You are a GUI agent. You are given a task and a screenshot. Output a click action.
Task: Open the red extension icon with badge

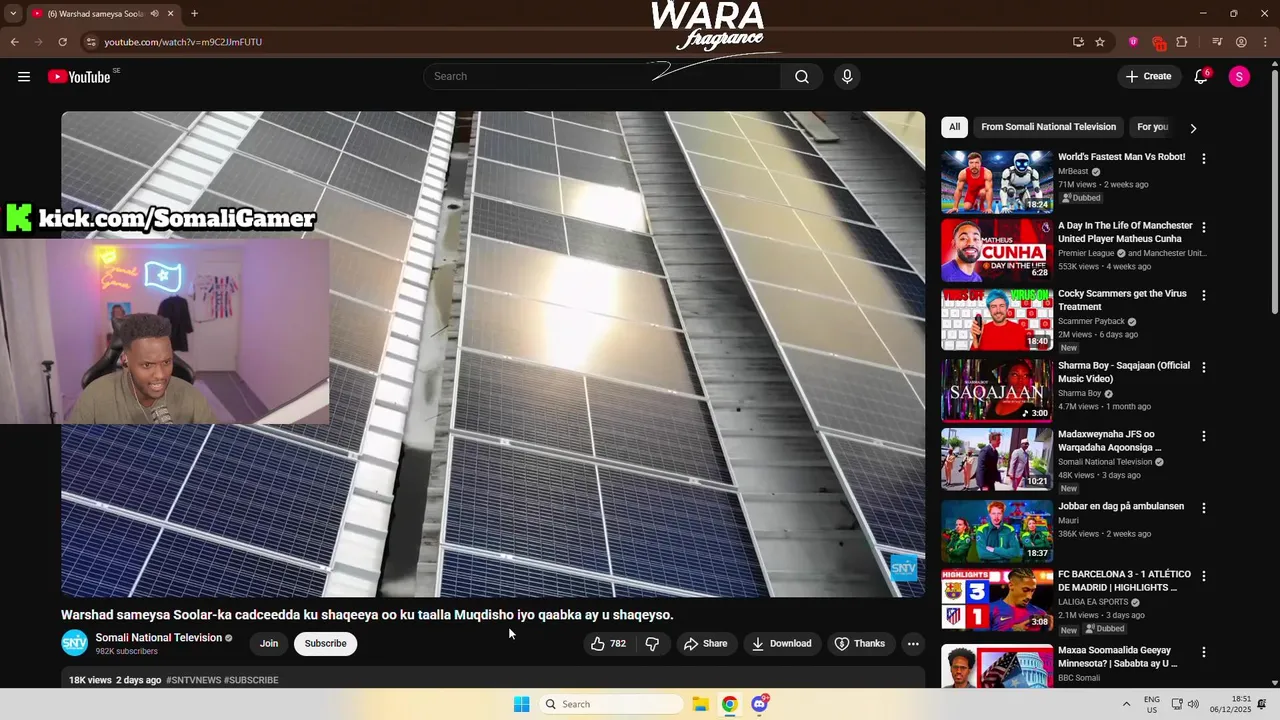(x=1159, y=42)
